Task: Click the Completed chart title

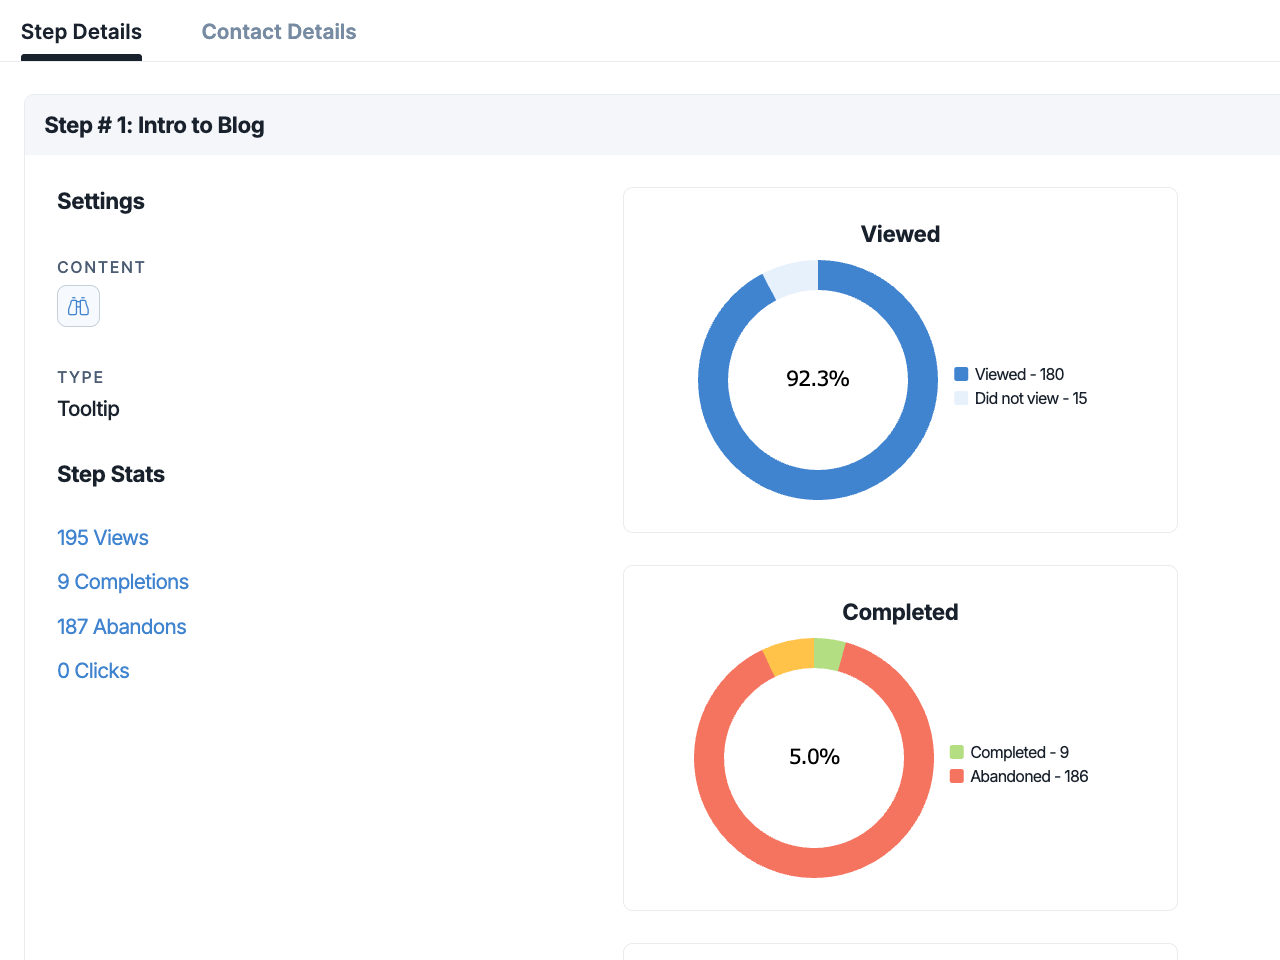Action: tap(900, 612)
